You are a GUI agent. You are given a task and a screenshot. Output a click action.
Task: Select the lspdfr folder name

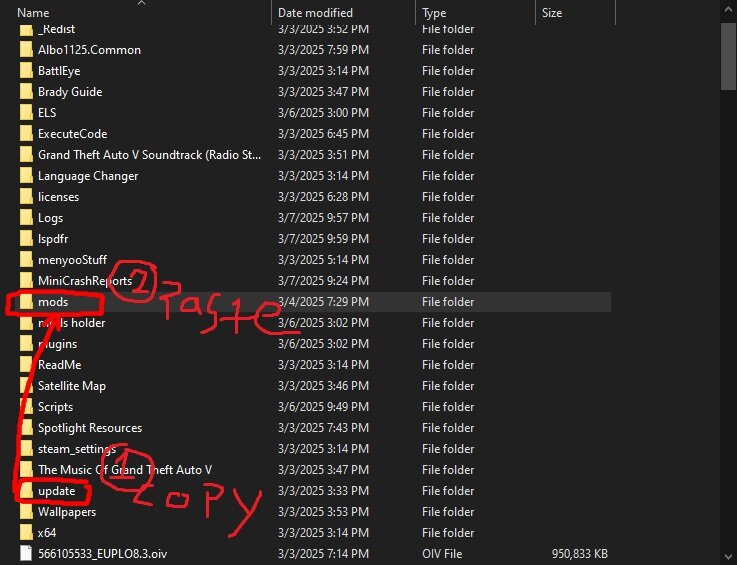pyautogui.click(x=53, y=239)
